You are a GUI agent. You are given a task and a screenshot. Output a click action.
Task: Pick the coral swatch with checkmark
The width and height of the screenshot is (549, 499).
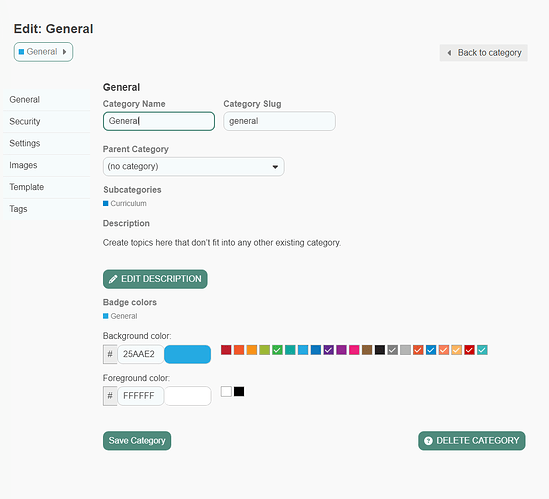[x=444, y=350]
